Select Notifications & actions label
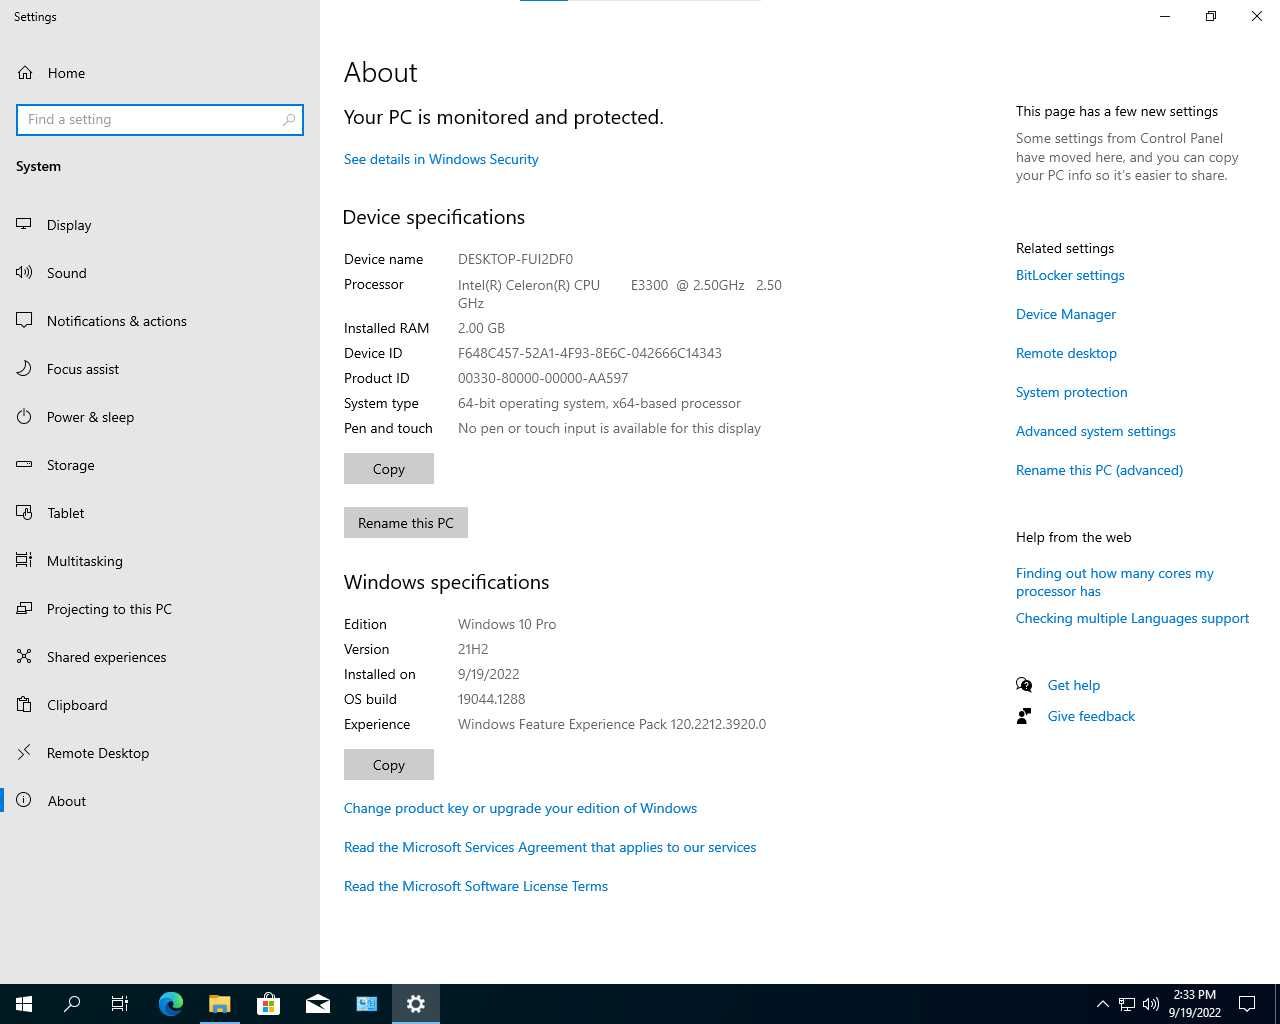The image size is (1280, 1024). 117,321
